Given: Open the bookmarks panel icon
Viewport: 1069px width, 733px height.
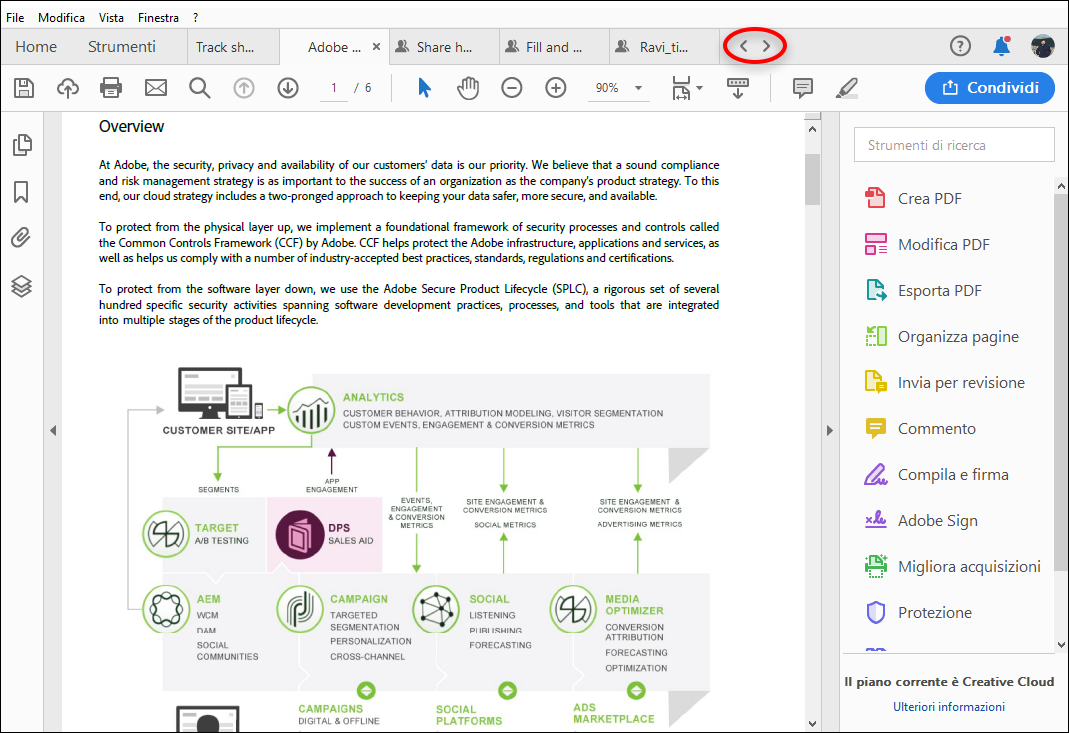Looking at the screenshot, I should coord(21,192).
